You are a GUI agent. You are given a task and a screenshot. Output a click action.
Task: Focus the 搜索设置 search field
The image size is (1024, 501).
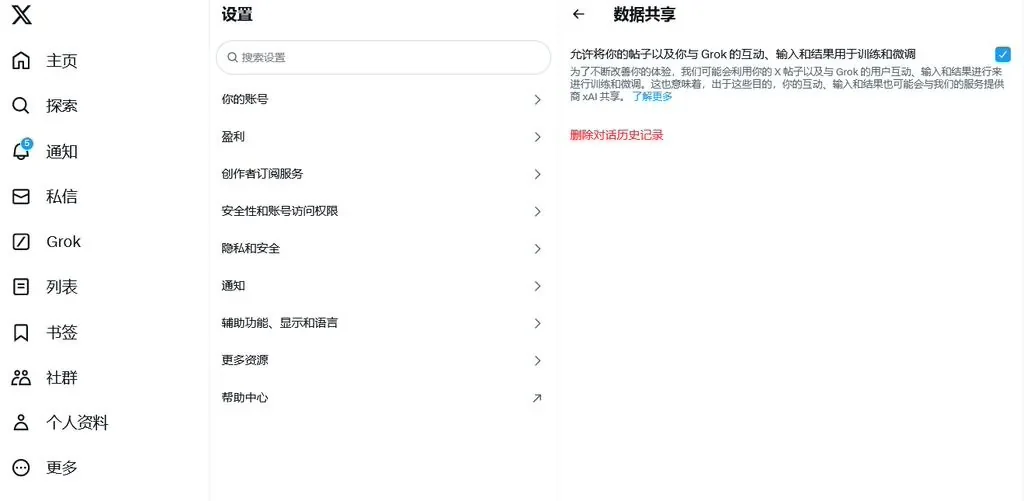pos(383,57)
